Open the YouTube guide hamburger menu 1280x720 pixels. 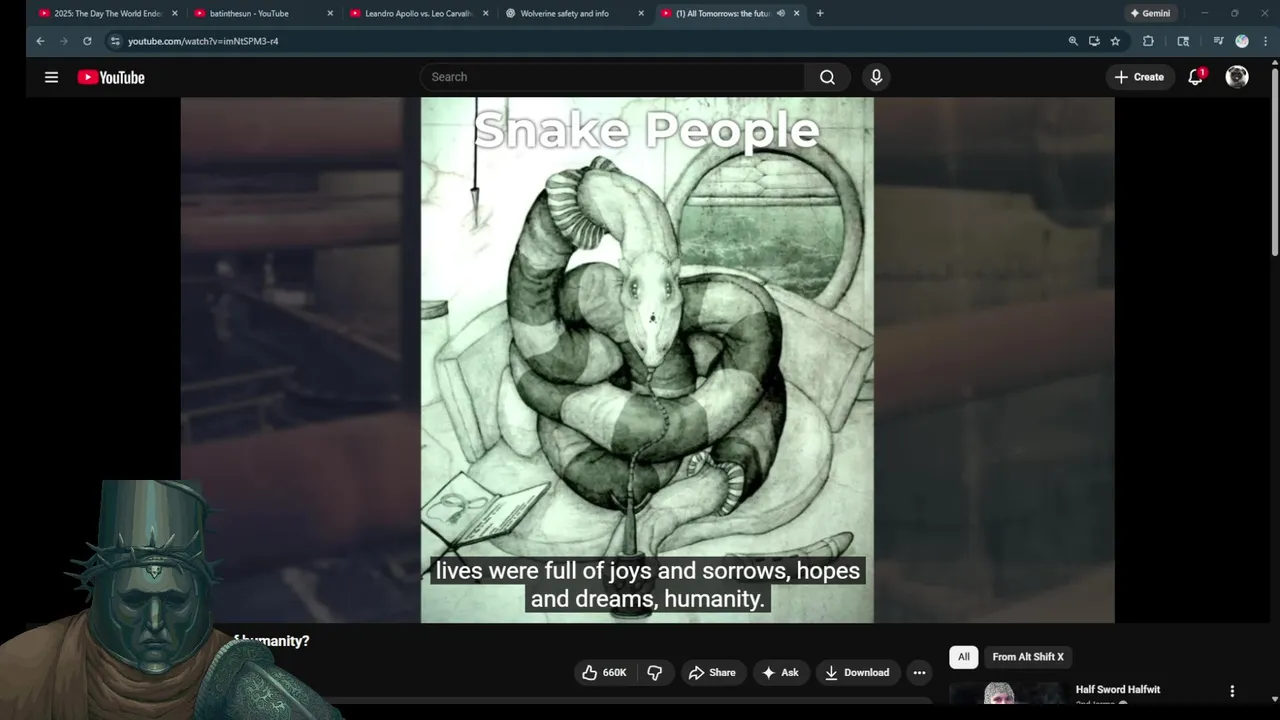(x=51, y=77)
